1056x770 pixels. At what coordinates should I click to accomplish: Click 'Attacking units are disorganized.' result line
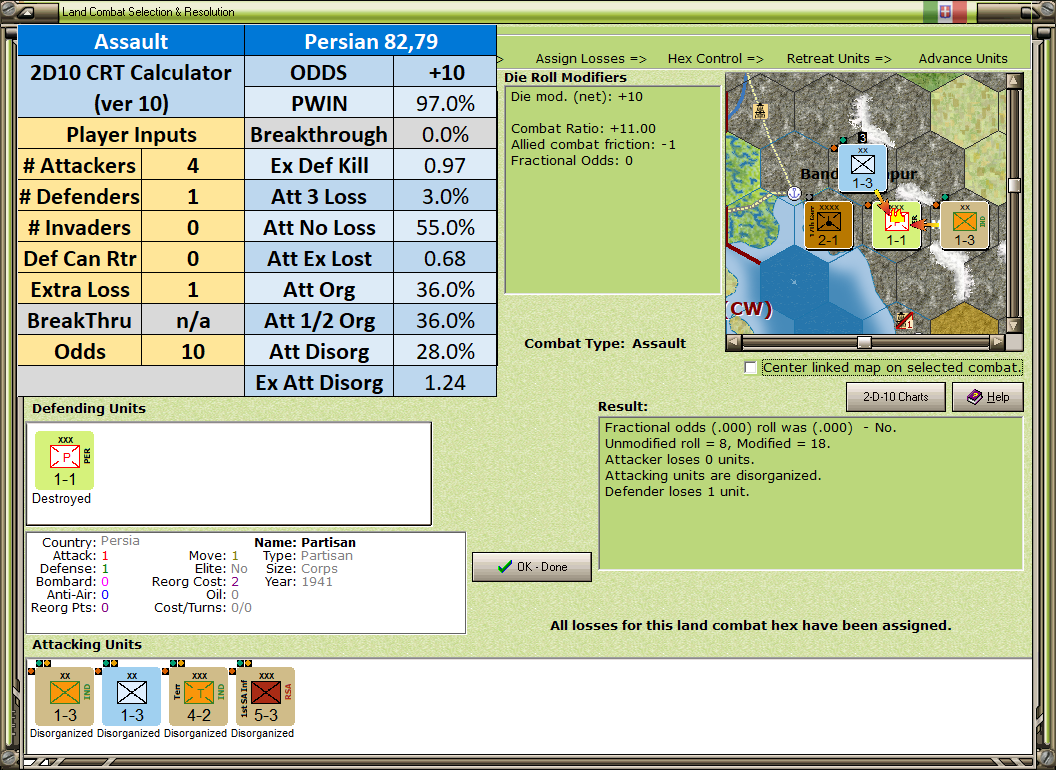coord(713,476)
